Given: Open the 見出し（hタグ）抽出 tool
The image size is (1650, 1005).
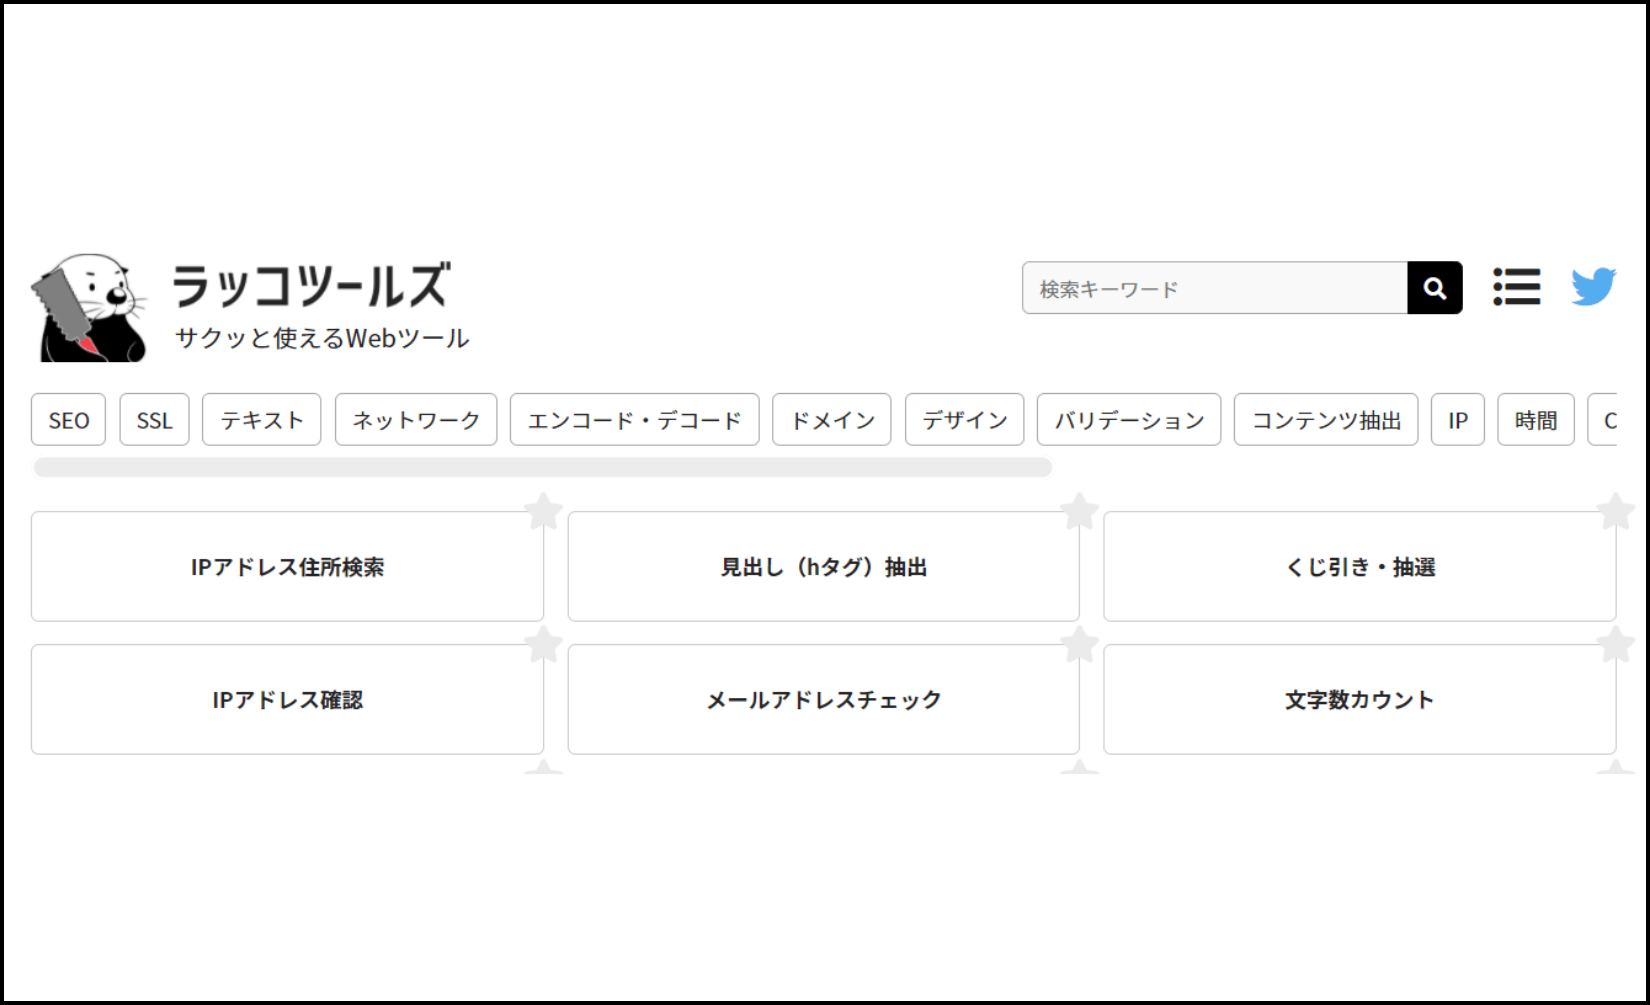Looking at the screenshot, I should click(x=824, y=567).
